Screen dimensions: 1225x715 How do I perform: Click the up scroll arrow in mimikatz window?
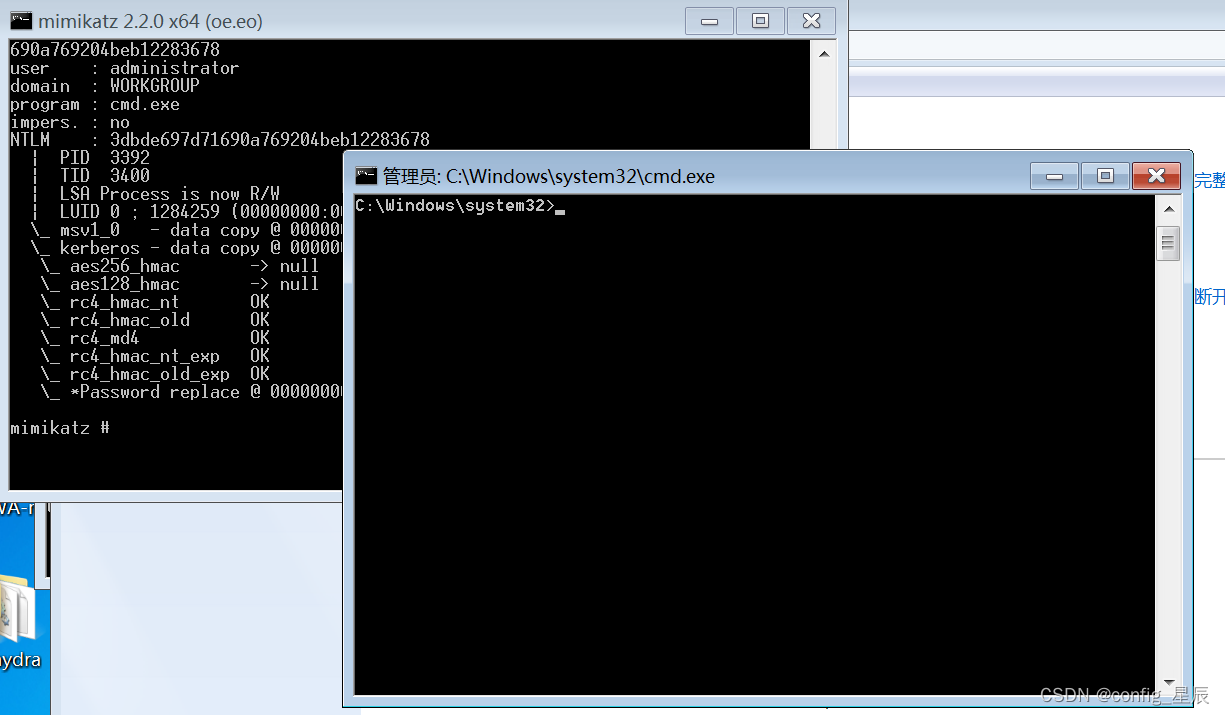point(824,54)
